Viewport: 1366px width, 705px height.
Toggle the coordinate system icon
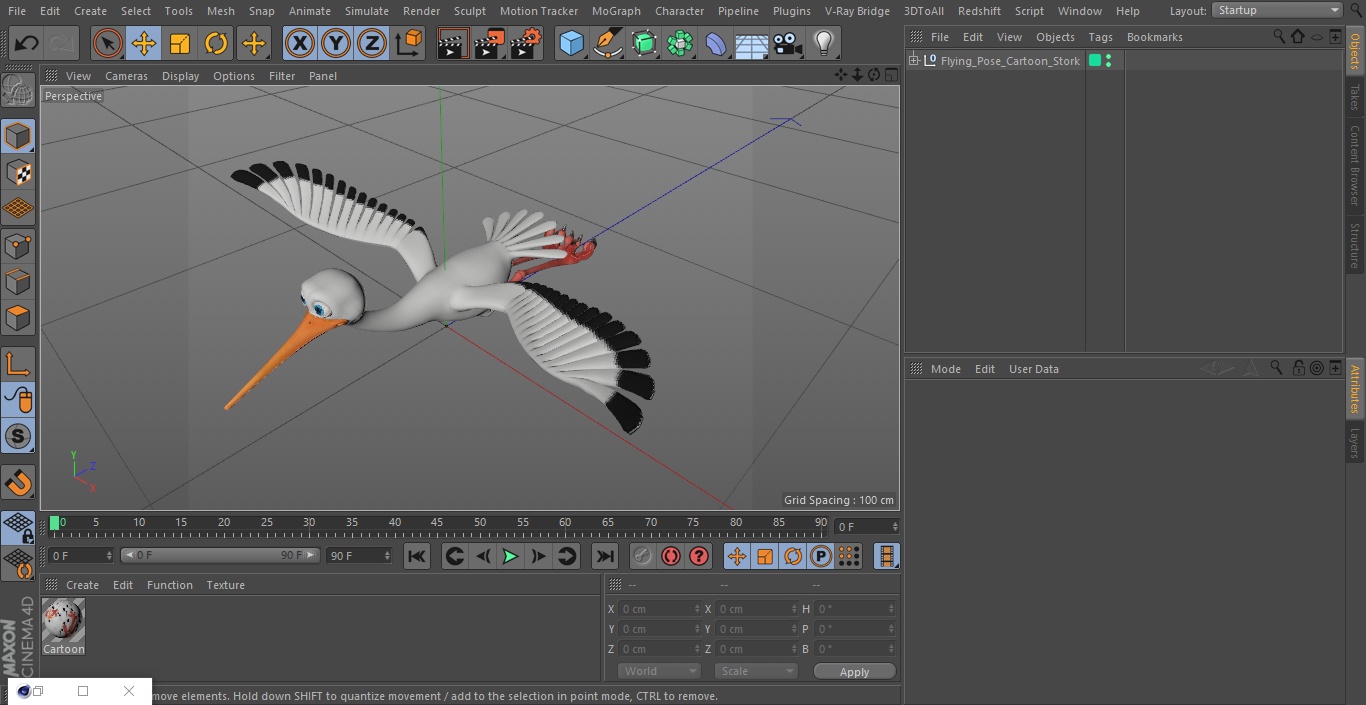(409, 43)
